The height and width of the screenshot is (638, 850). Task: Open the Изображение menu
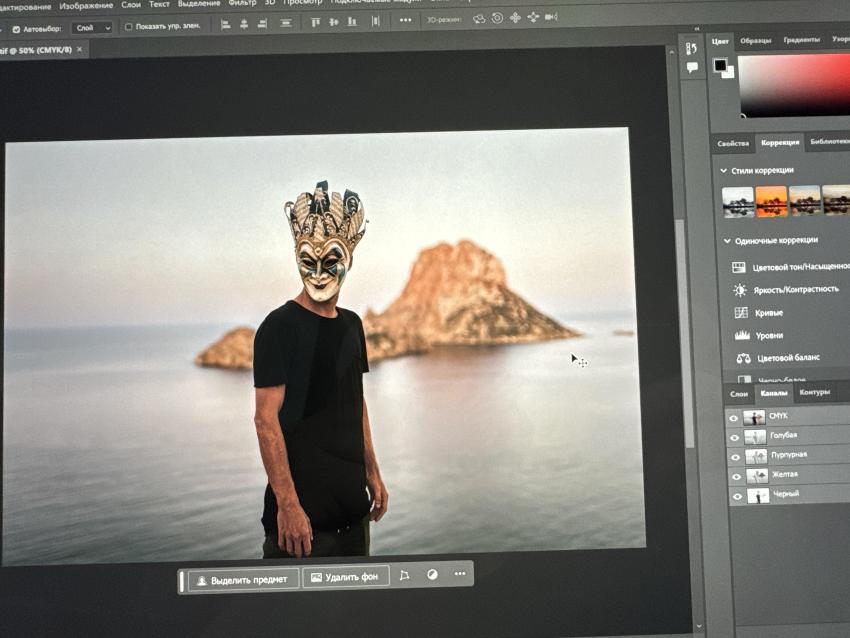pos(86,6)
